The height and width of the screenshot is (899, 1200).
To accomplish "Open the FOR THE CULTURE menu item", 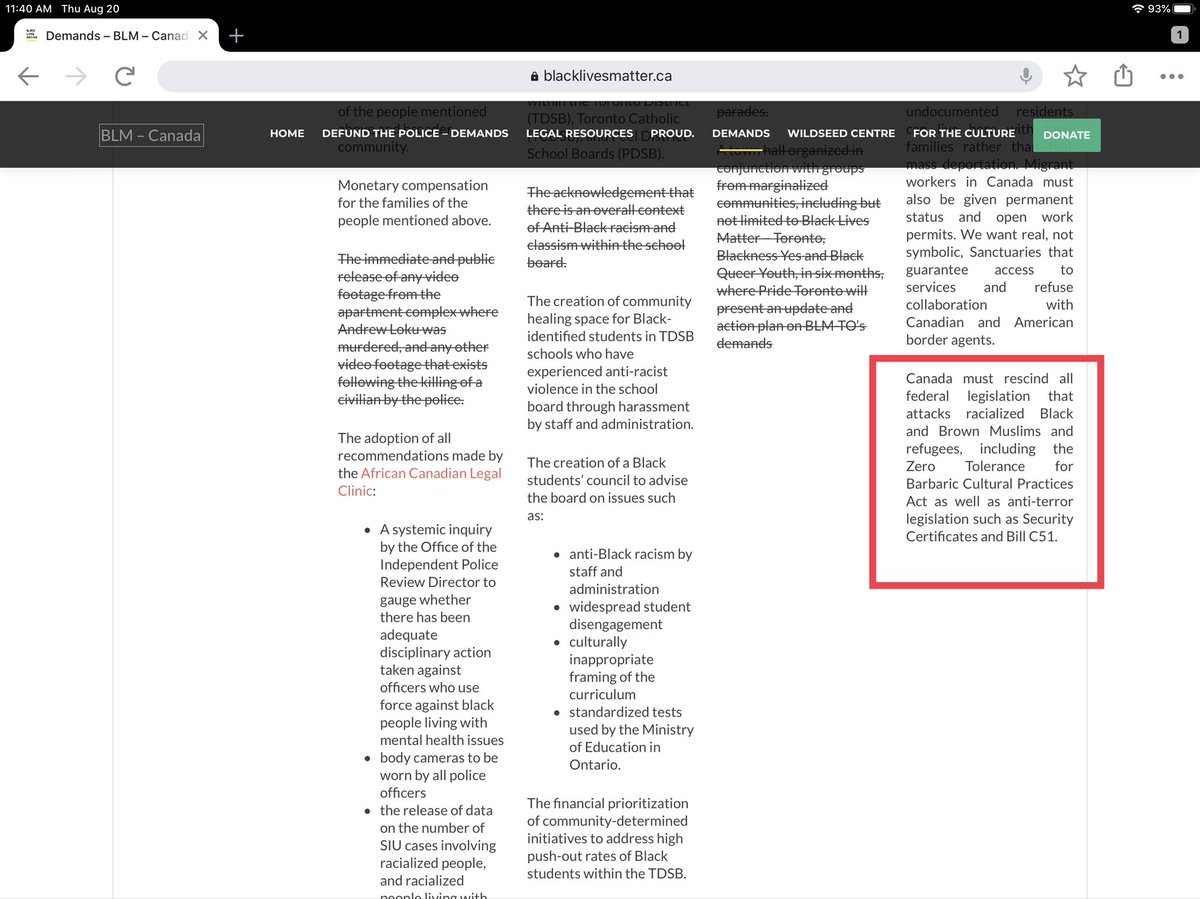I will (x=964, y=133).
